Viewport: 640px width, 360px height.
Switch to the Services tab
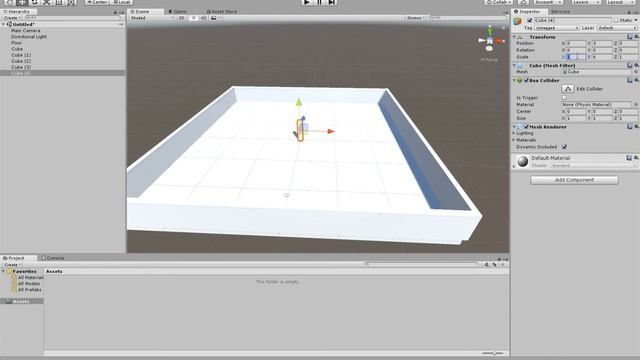(560, 11)
